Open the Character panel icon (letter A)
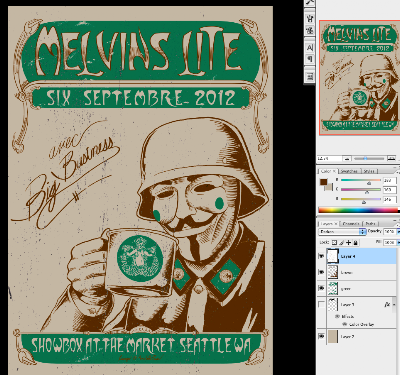This screenshot has width=400, height=375. (310, 48)
